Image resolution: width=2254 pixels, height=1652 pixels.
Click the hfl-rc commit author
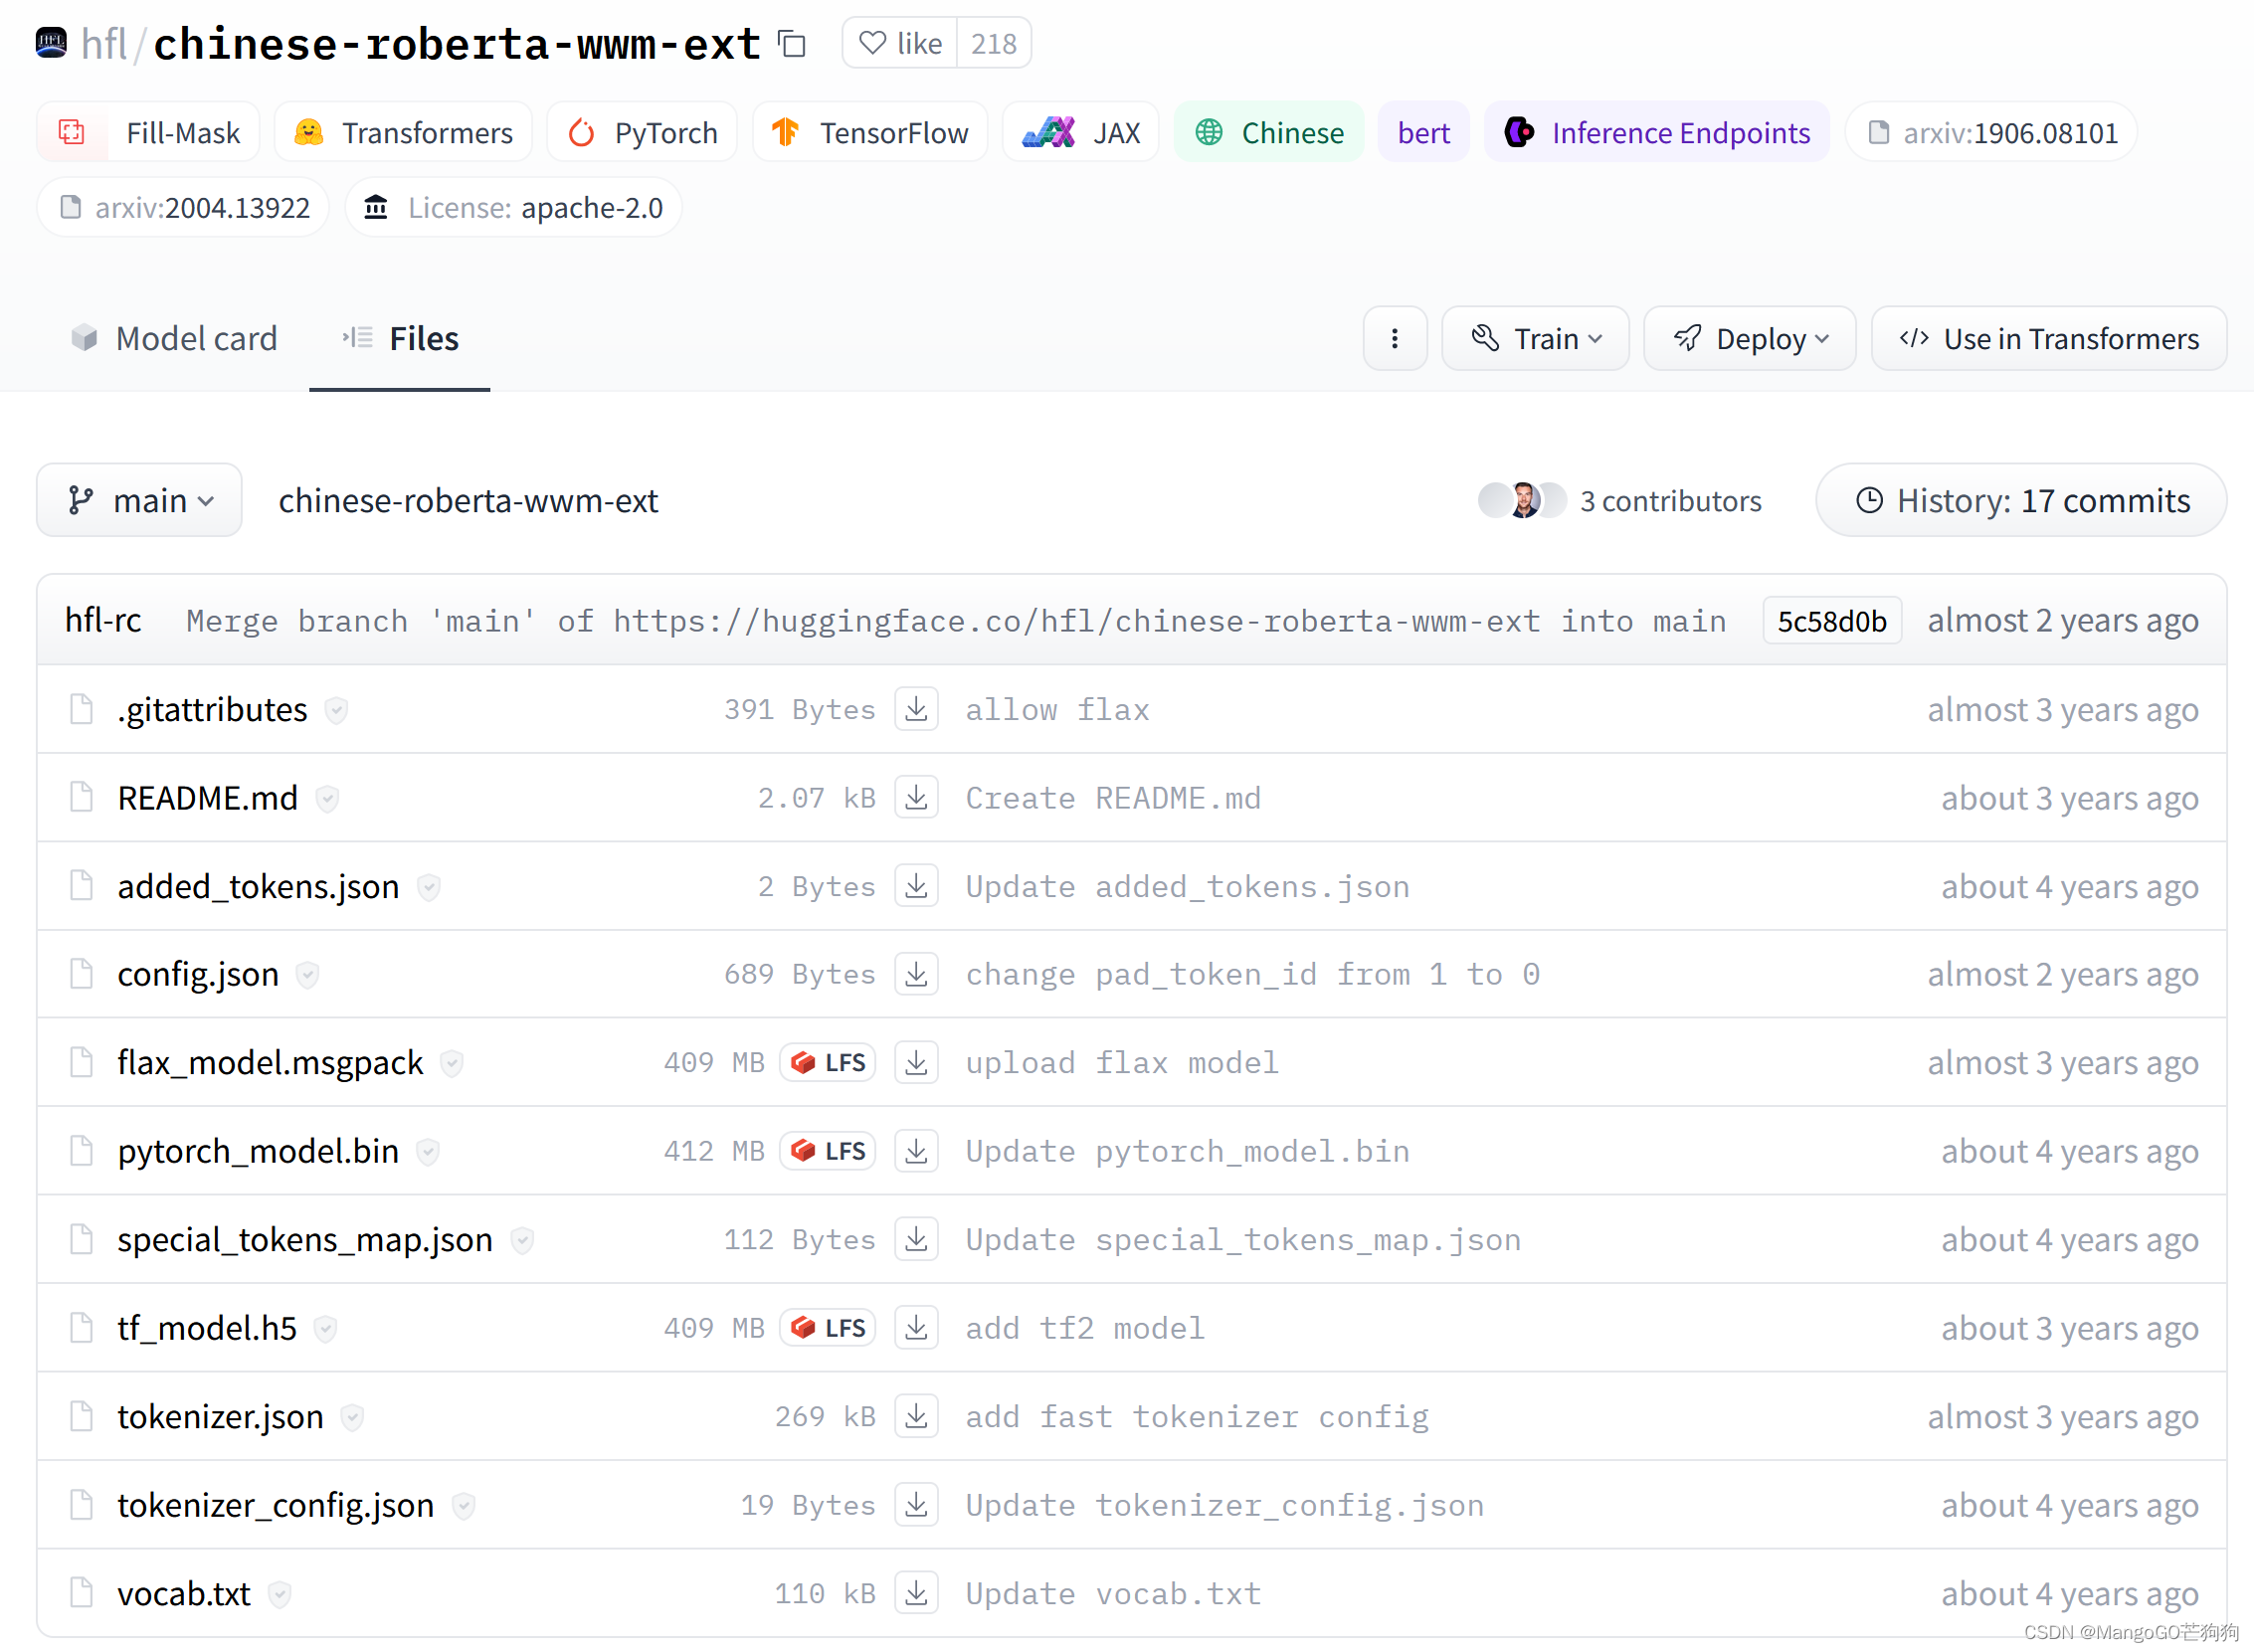103,620
